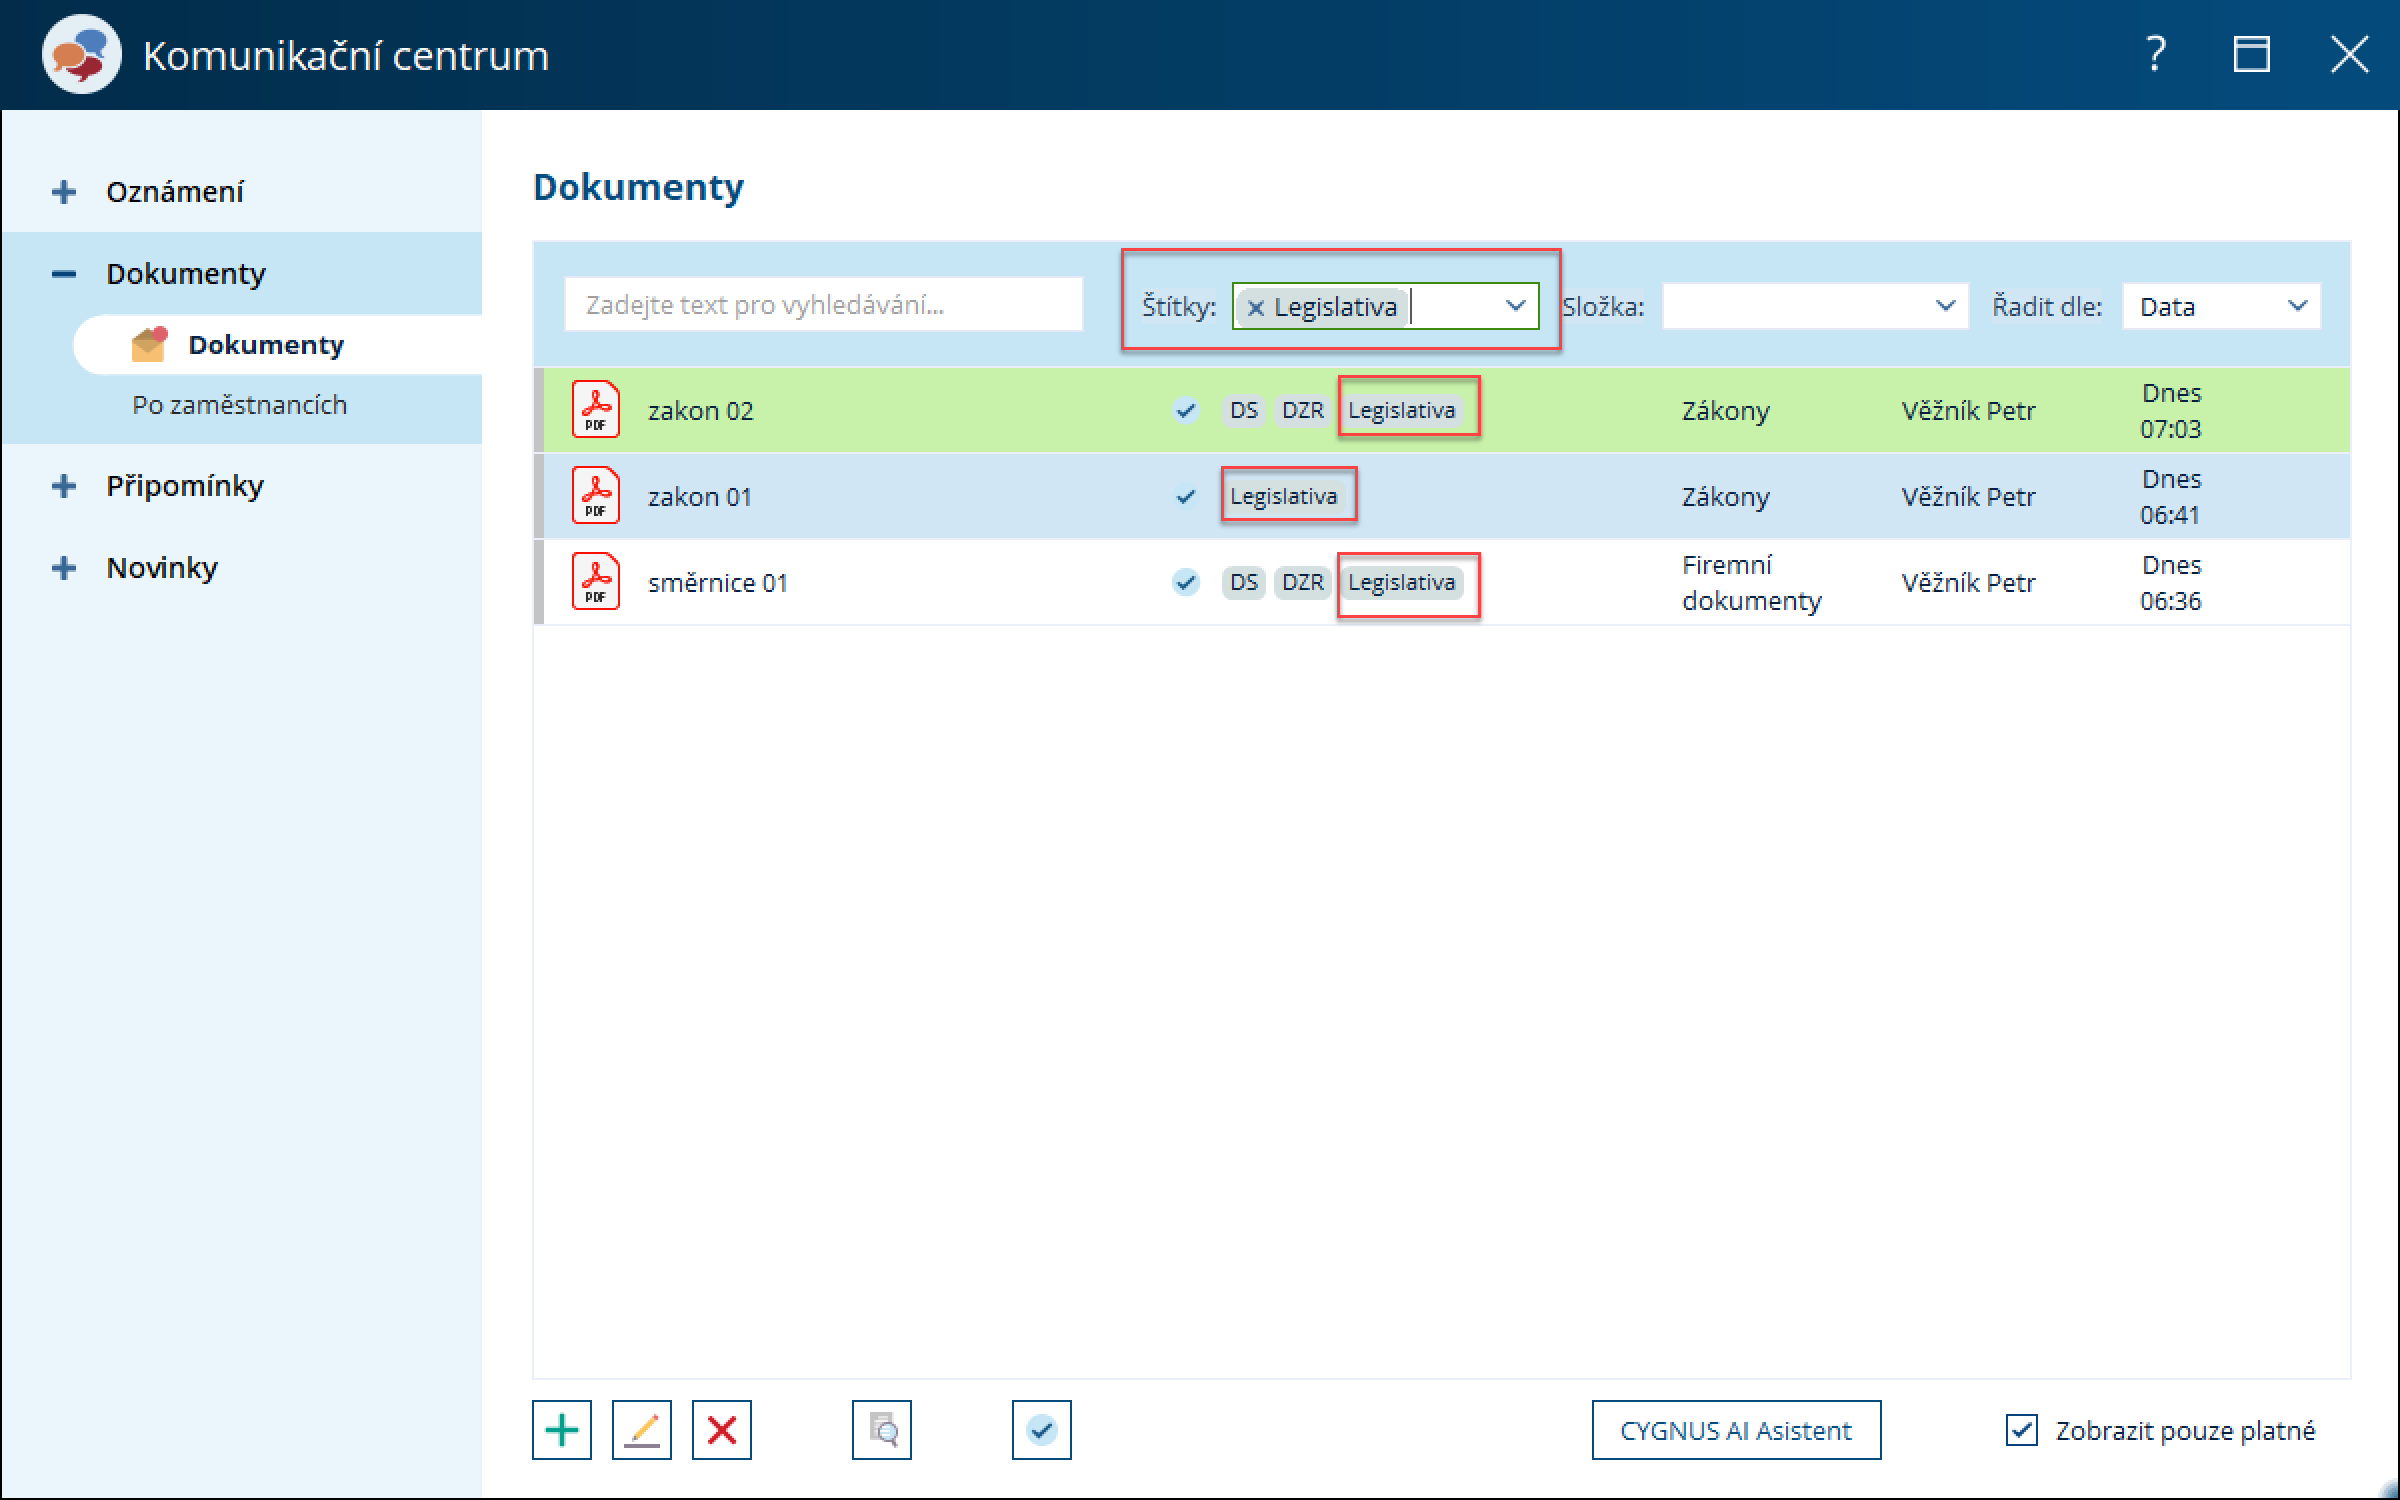
Task: Click the document search text field
Action: (822, 305)
